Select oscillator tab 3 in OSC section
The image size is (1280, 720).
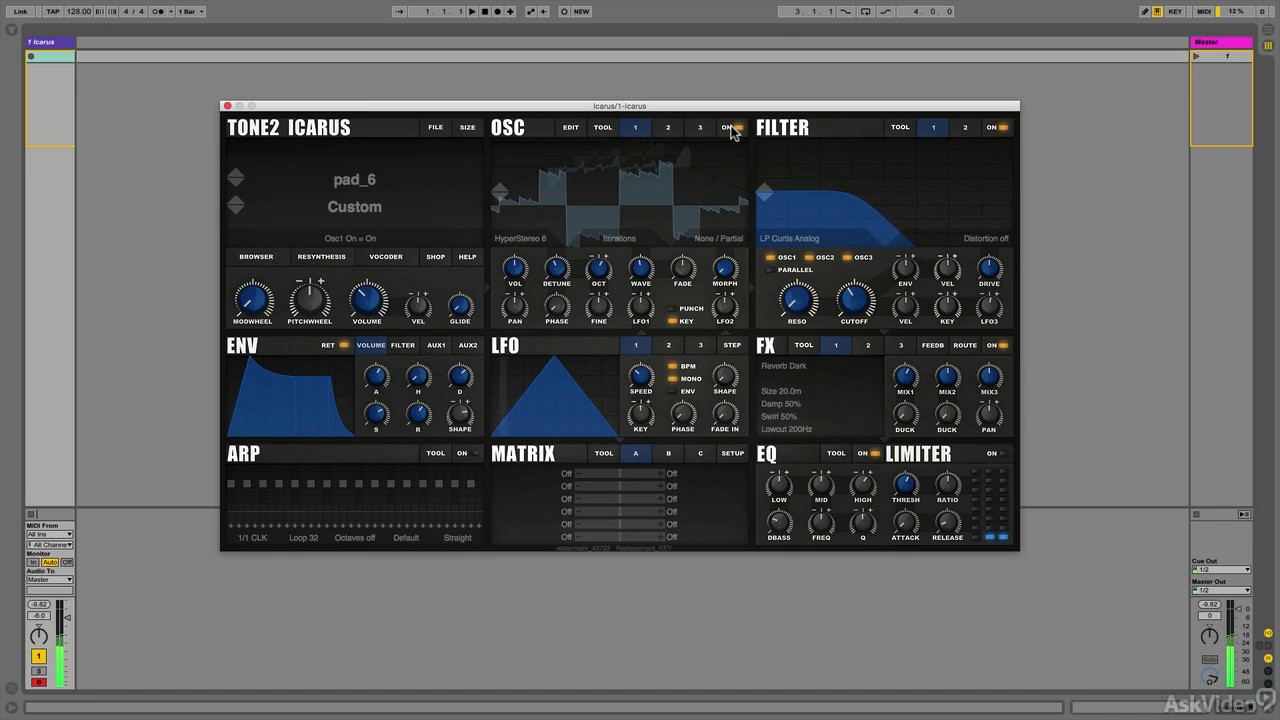click(x=700, y=127)
